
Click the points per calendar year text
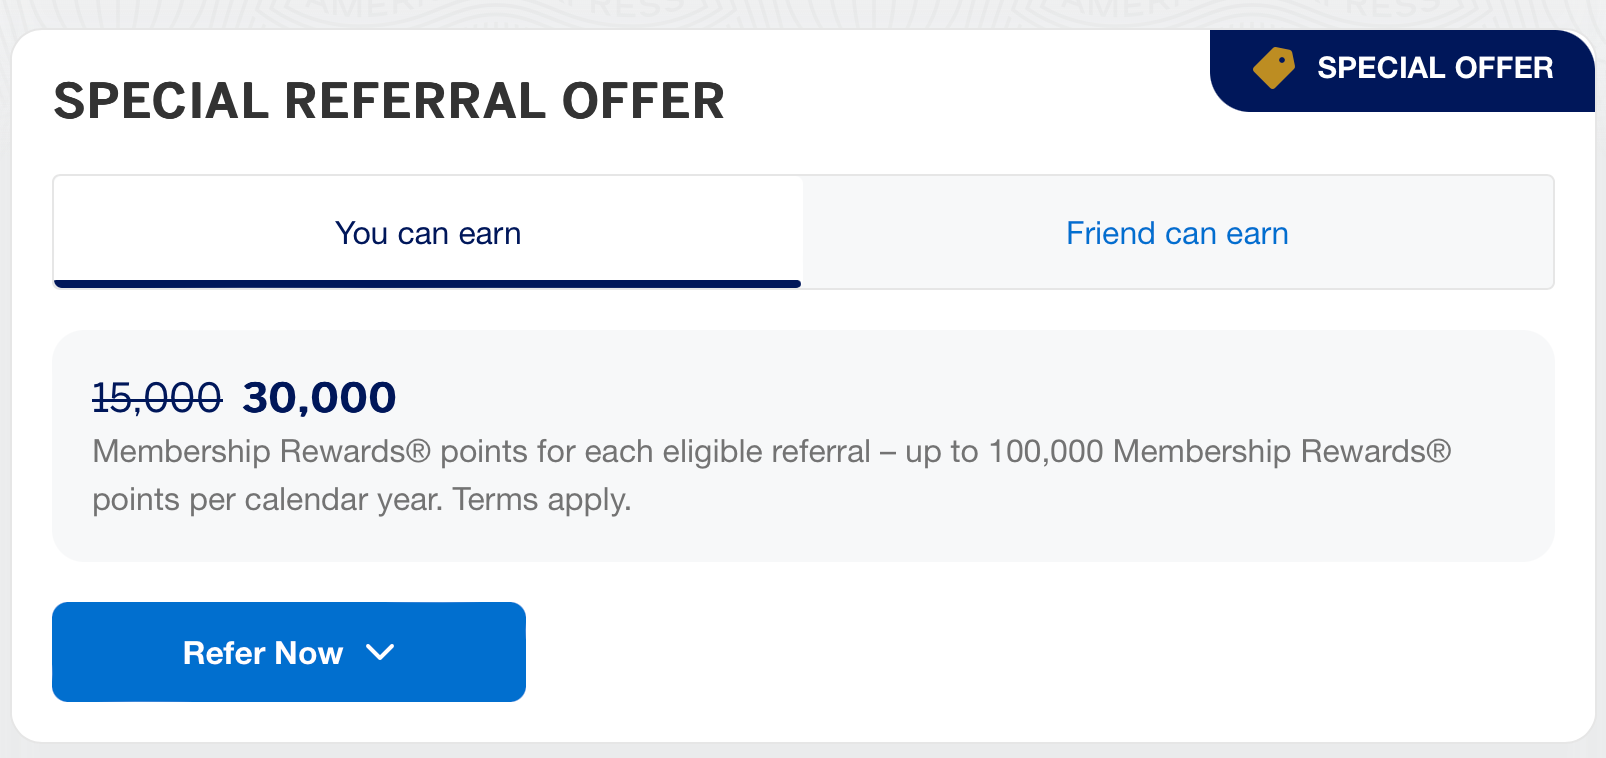tap(266, 499)
